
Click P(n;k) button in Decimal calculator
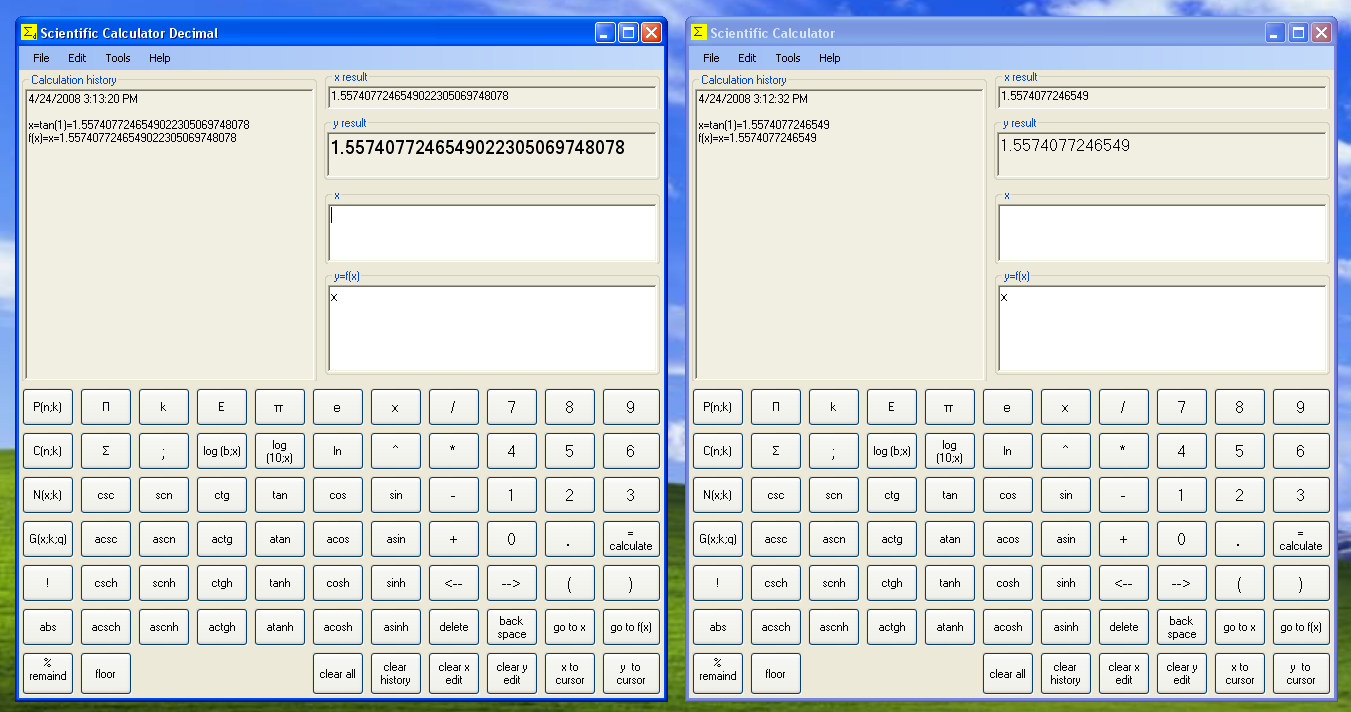[x=48, y=407]
